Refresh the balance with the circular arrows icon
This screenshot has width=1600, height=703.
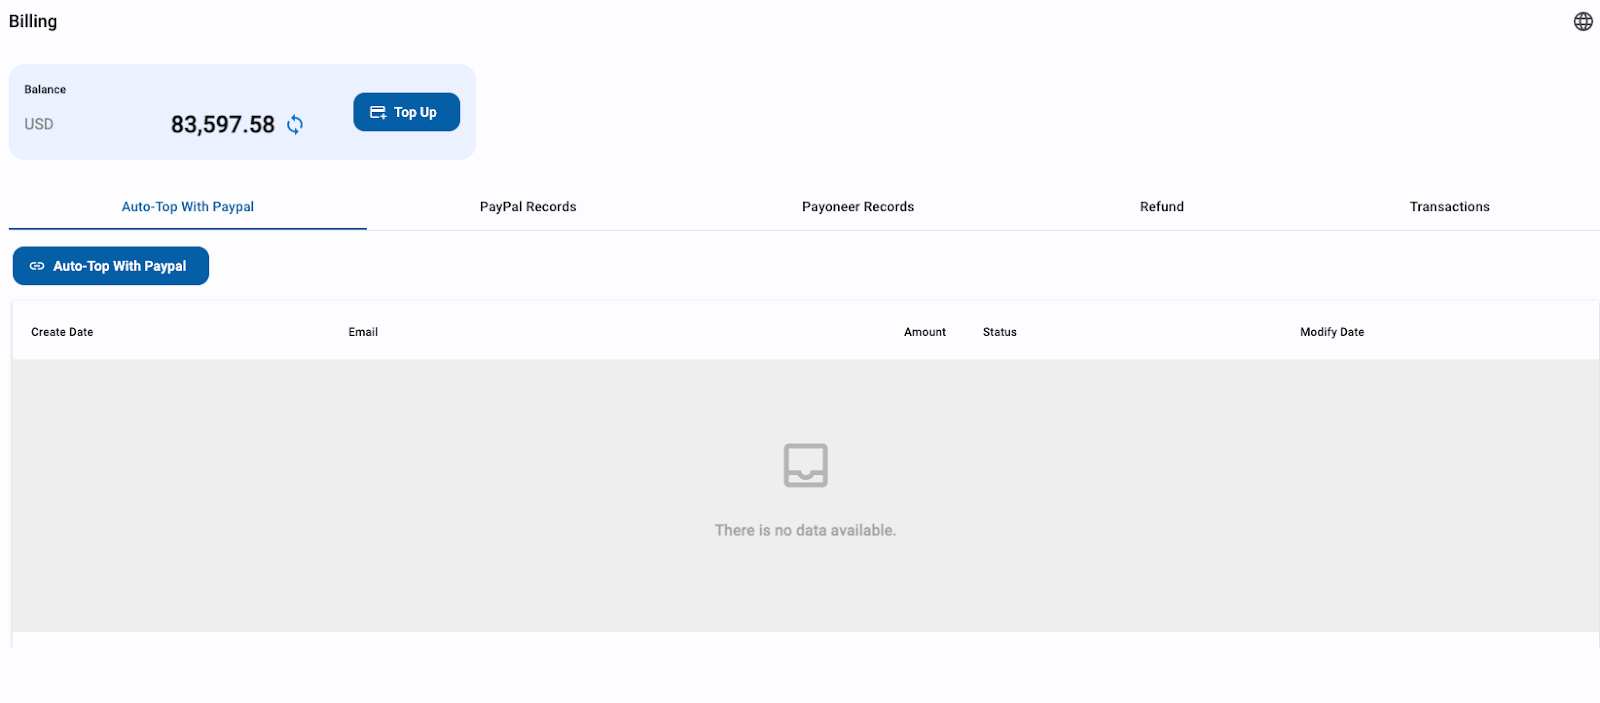[x=295, y=125]
